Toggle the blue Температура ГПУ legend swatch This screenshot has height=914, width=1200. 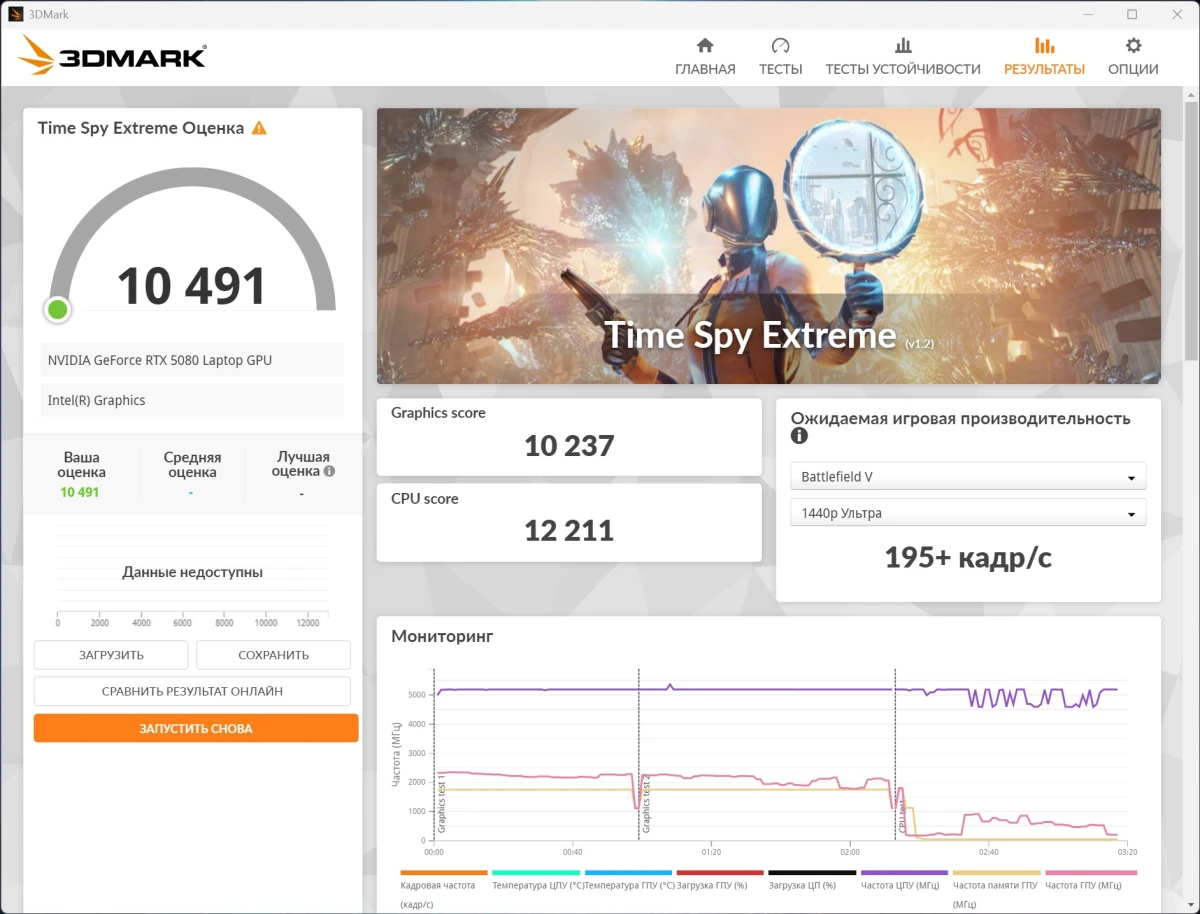pos(628,873)
